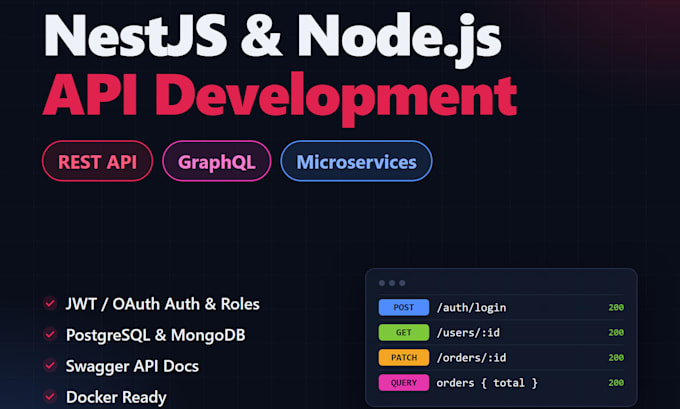
Task: Click the 200 status on /orders/:id row
Action: click(616, 358)
